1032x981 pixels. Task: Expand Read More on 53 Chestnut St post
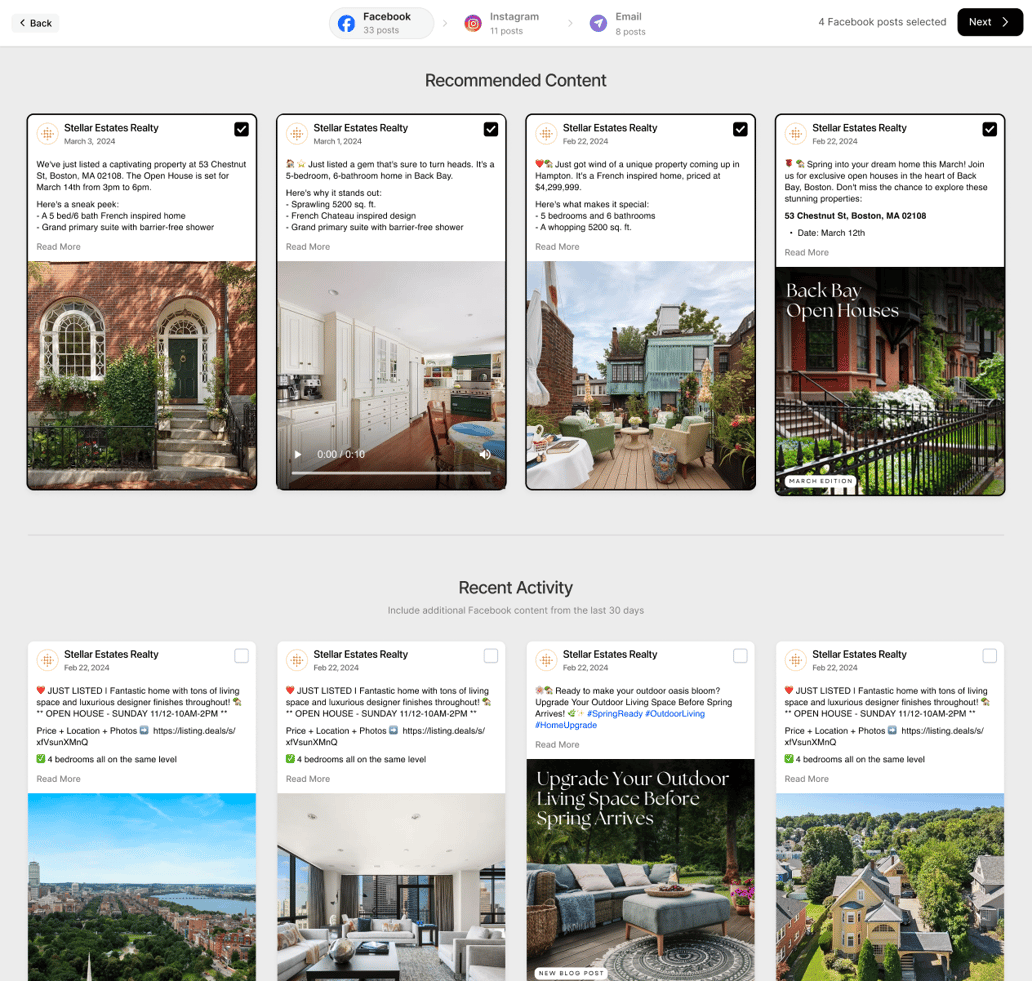point(58,247)
